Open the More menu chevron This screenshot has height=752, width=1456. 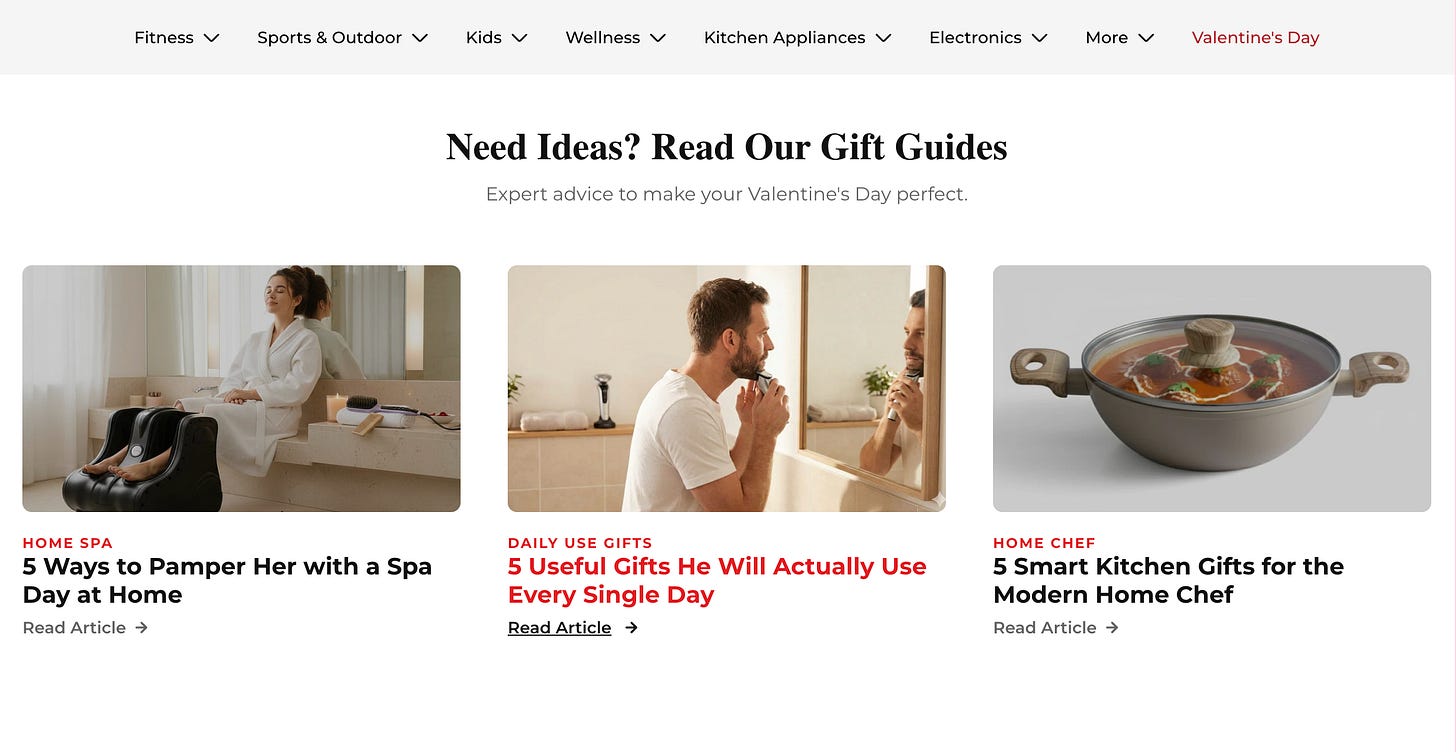coord(1146,38)
